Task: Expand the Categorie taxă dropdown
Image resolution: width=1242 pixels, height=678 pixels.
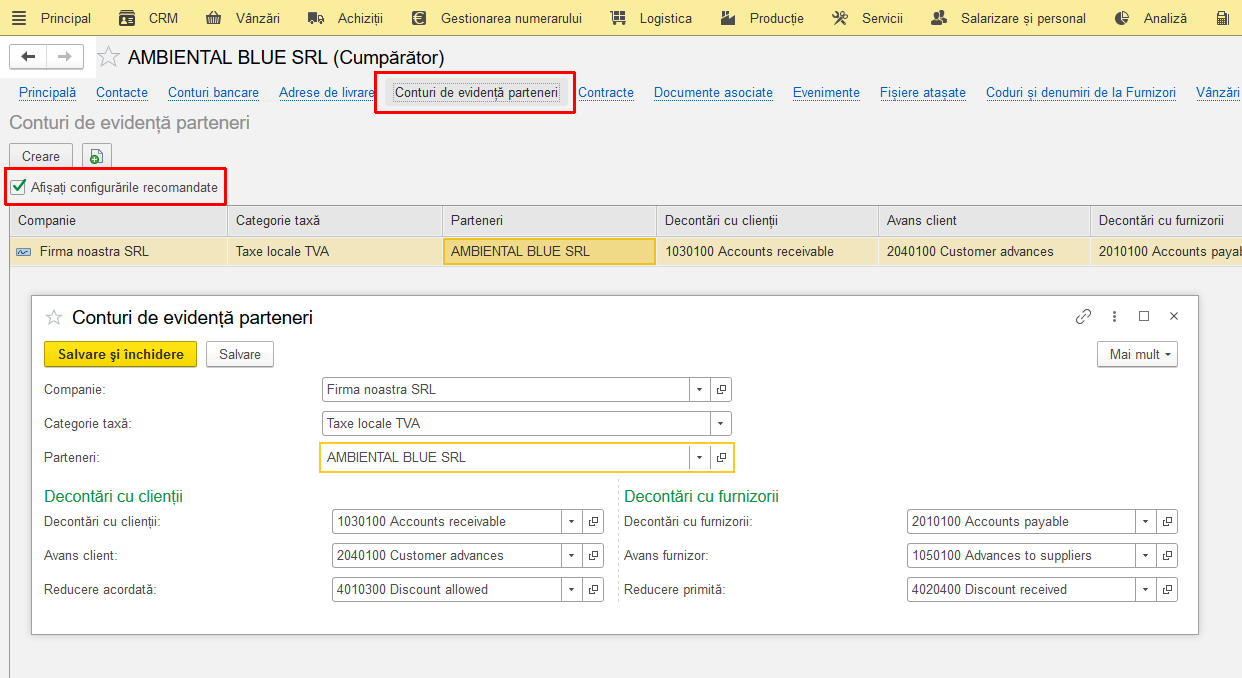Action: [721, 423]
